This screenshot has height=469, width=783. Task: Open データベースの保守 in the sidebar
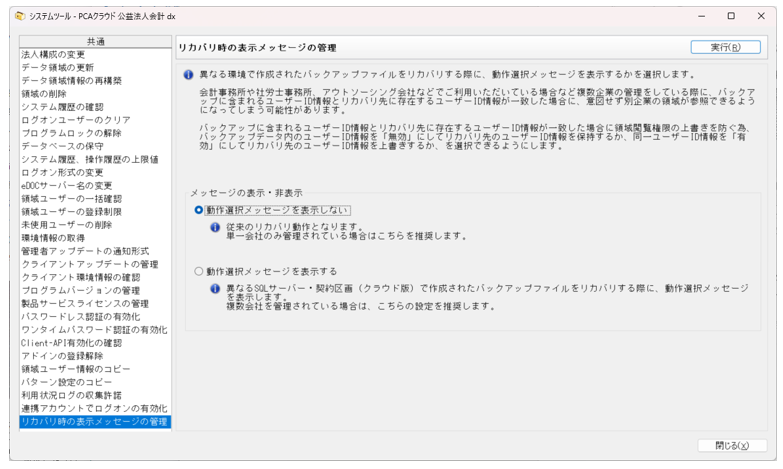pyautogui.click(x=62, y=146)
